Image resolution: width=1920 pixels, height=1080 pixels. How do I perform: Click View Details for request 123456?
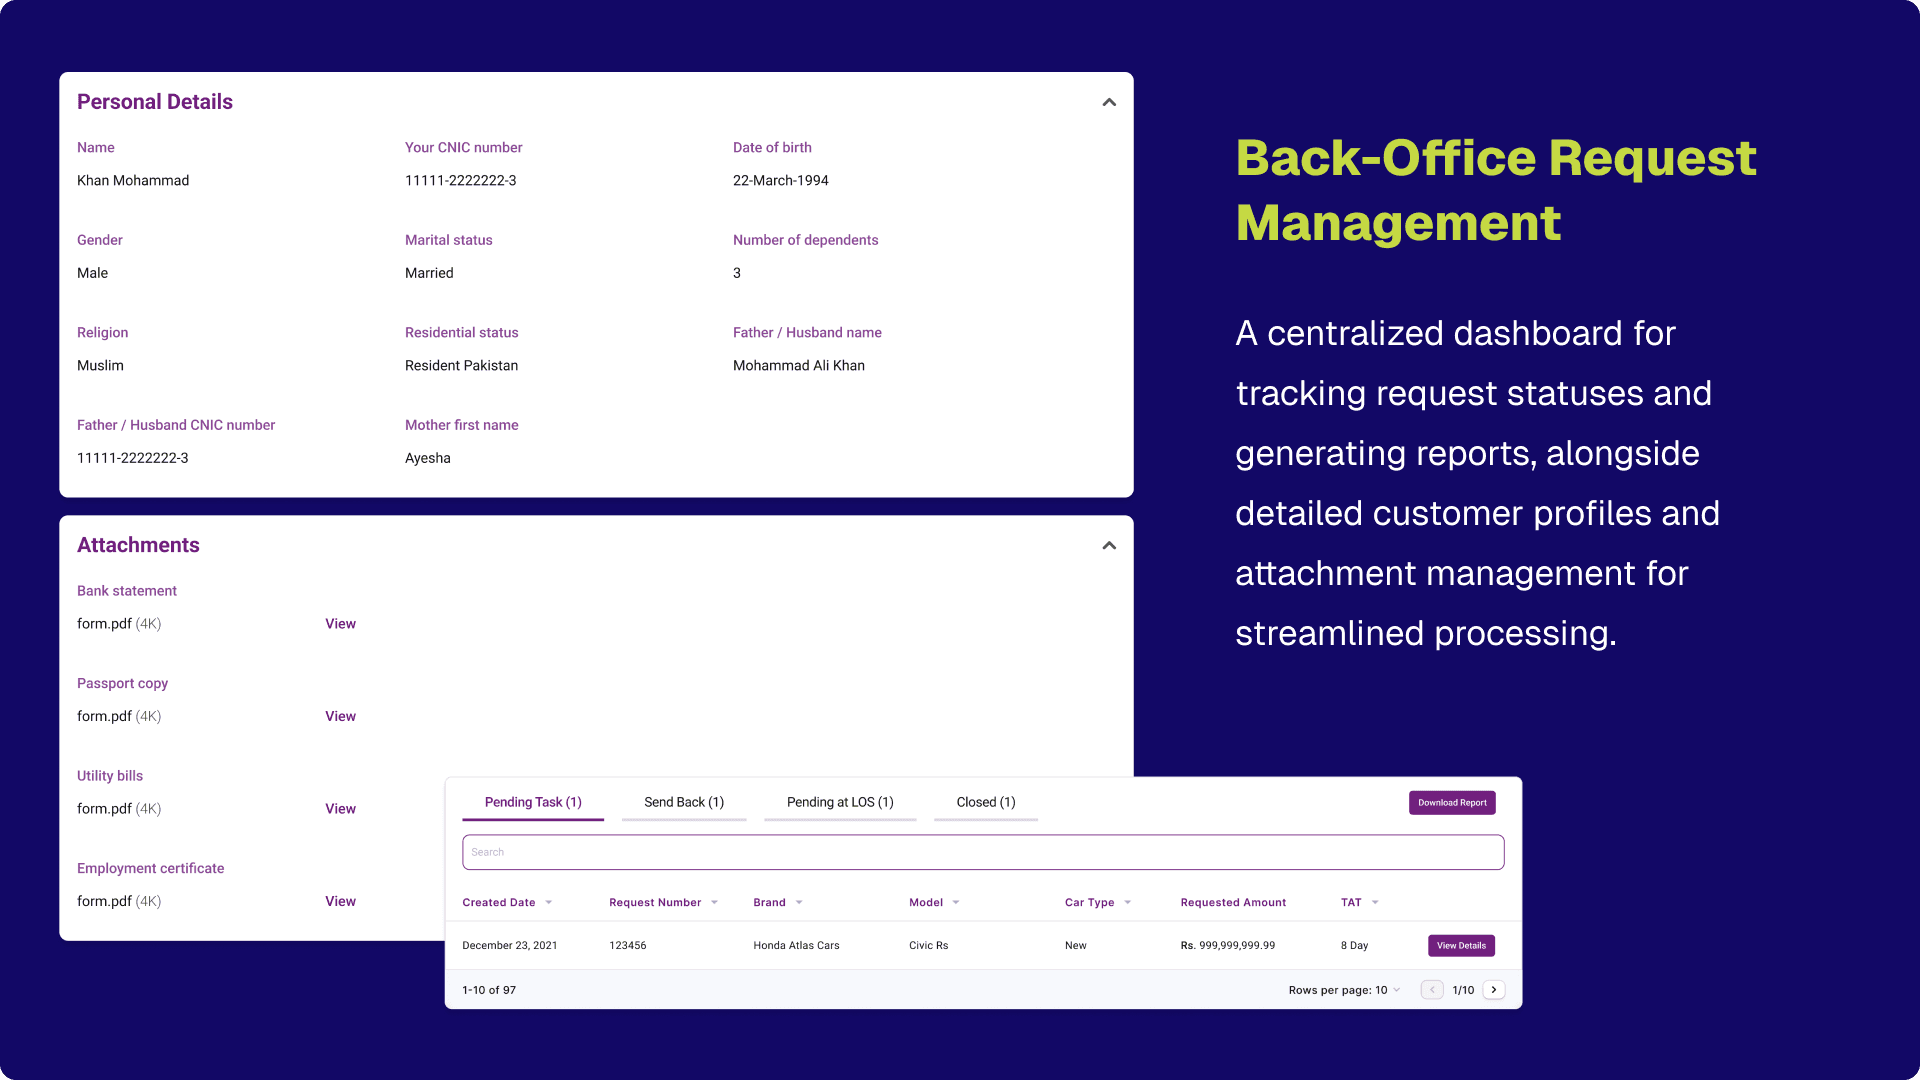point(1461,945)
